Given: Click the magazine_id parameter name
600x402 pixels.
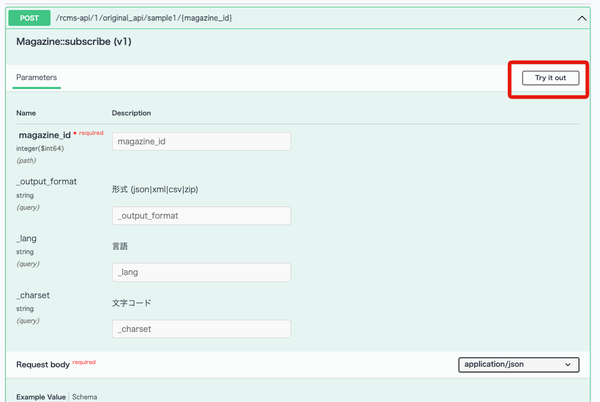Looking at the screenshot, I should point(45,135).
